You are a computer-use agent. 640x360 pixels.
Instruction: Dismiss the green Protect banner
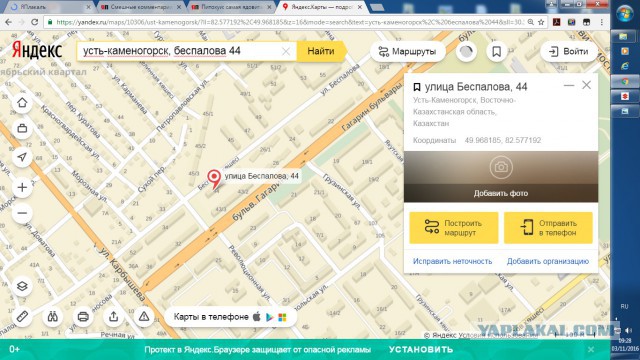[591, 349]
